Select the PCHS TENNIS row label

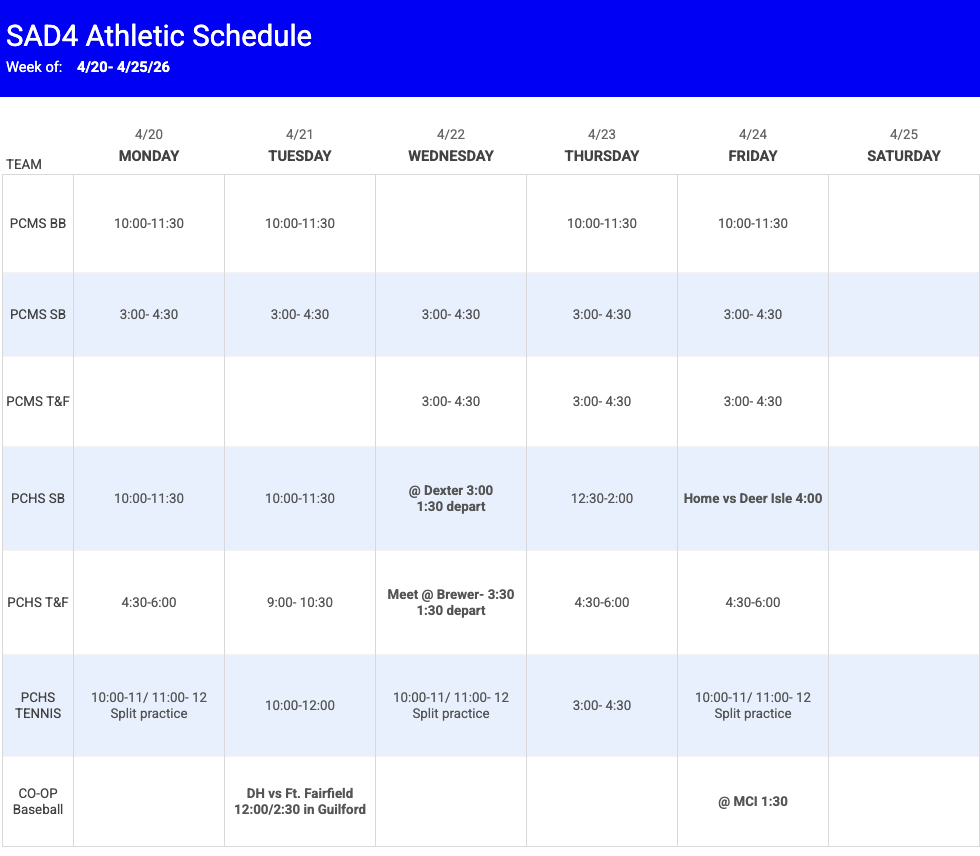coord(38,705)
